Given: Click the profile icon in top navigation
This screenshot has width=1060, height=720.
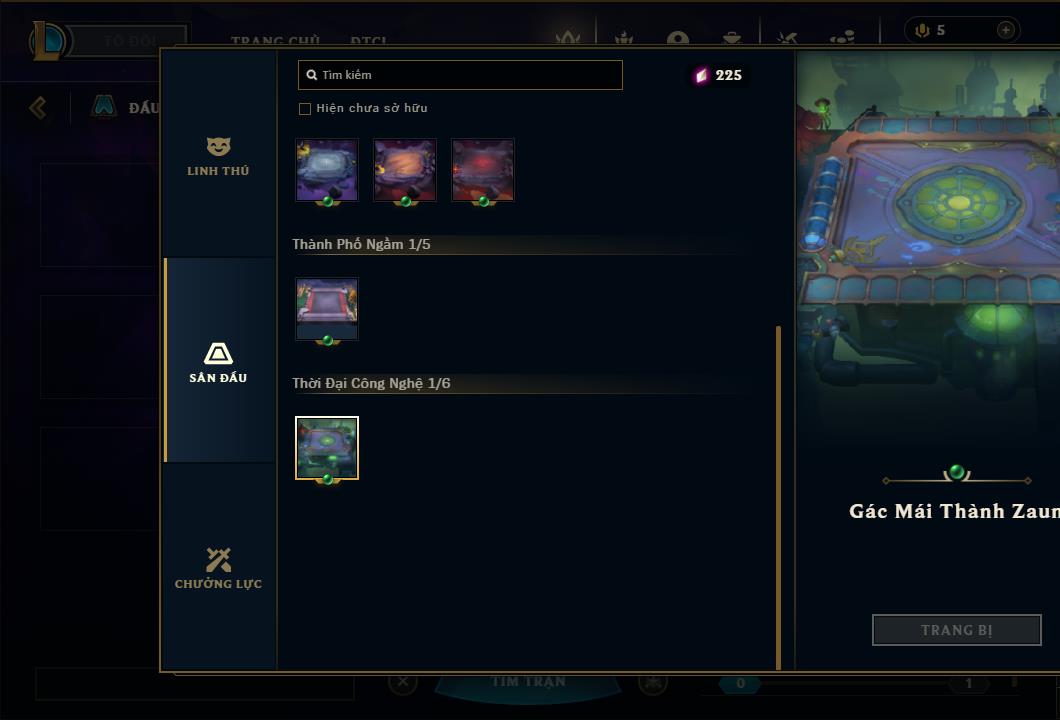Looking at the screenshot, I should click(x=677, y=39).
